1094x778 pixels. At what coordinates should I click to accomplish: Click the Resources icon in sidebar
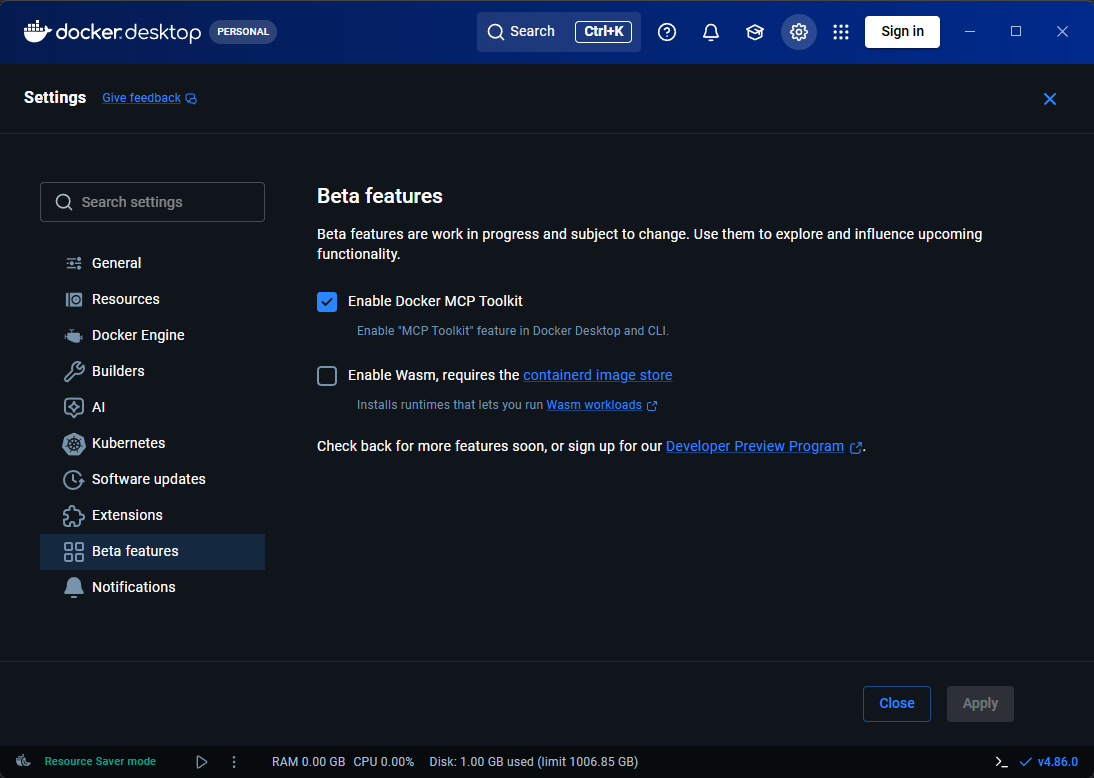coord(73,299)
